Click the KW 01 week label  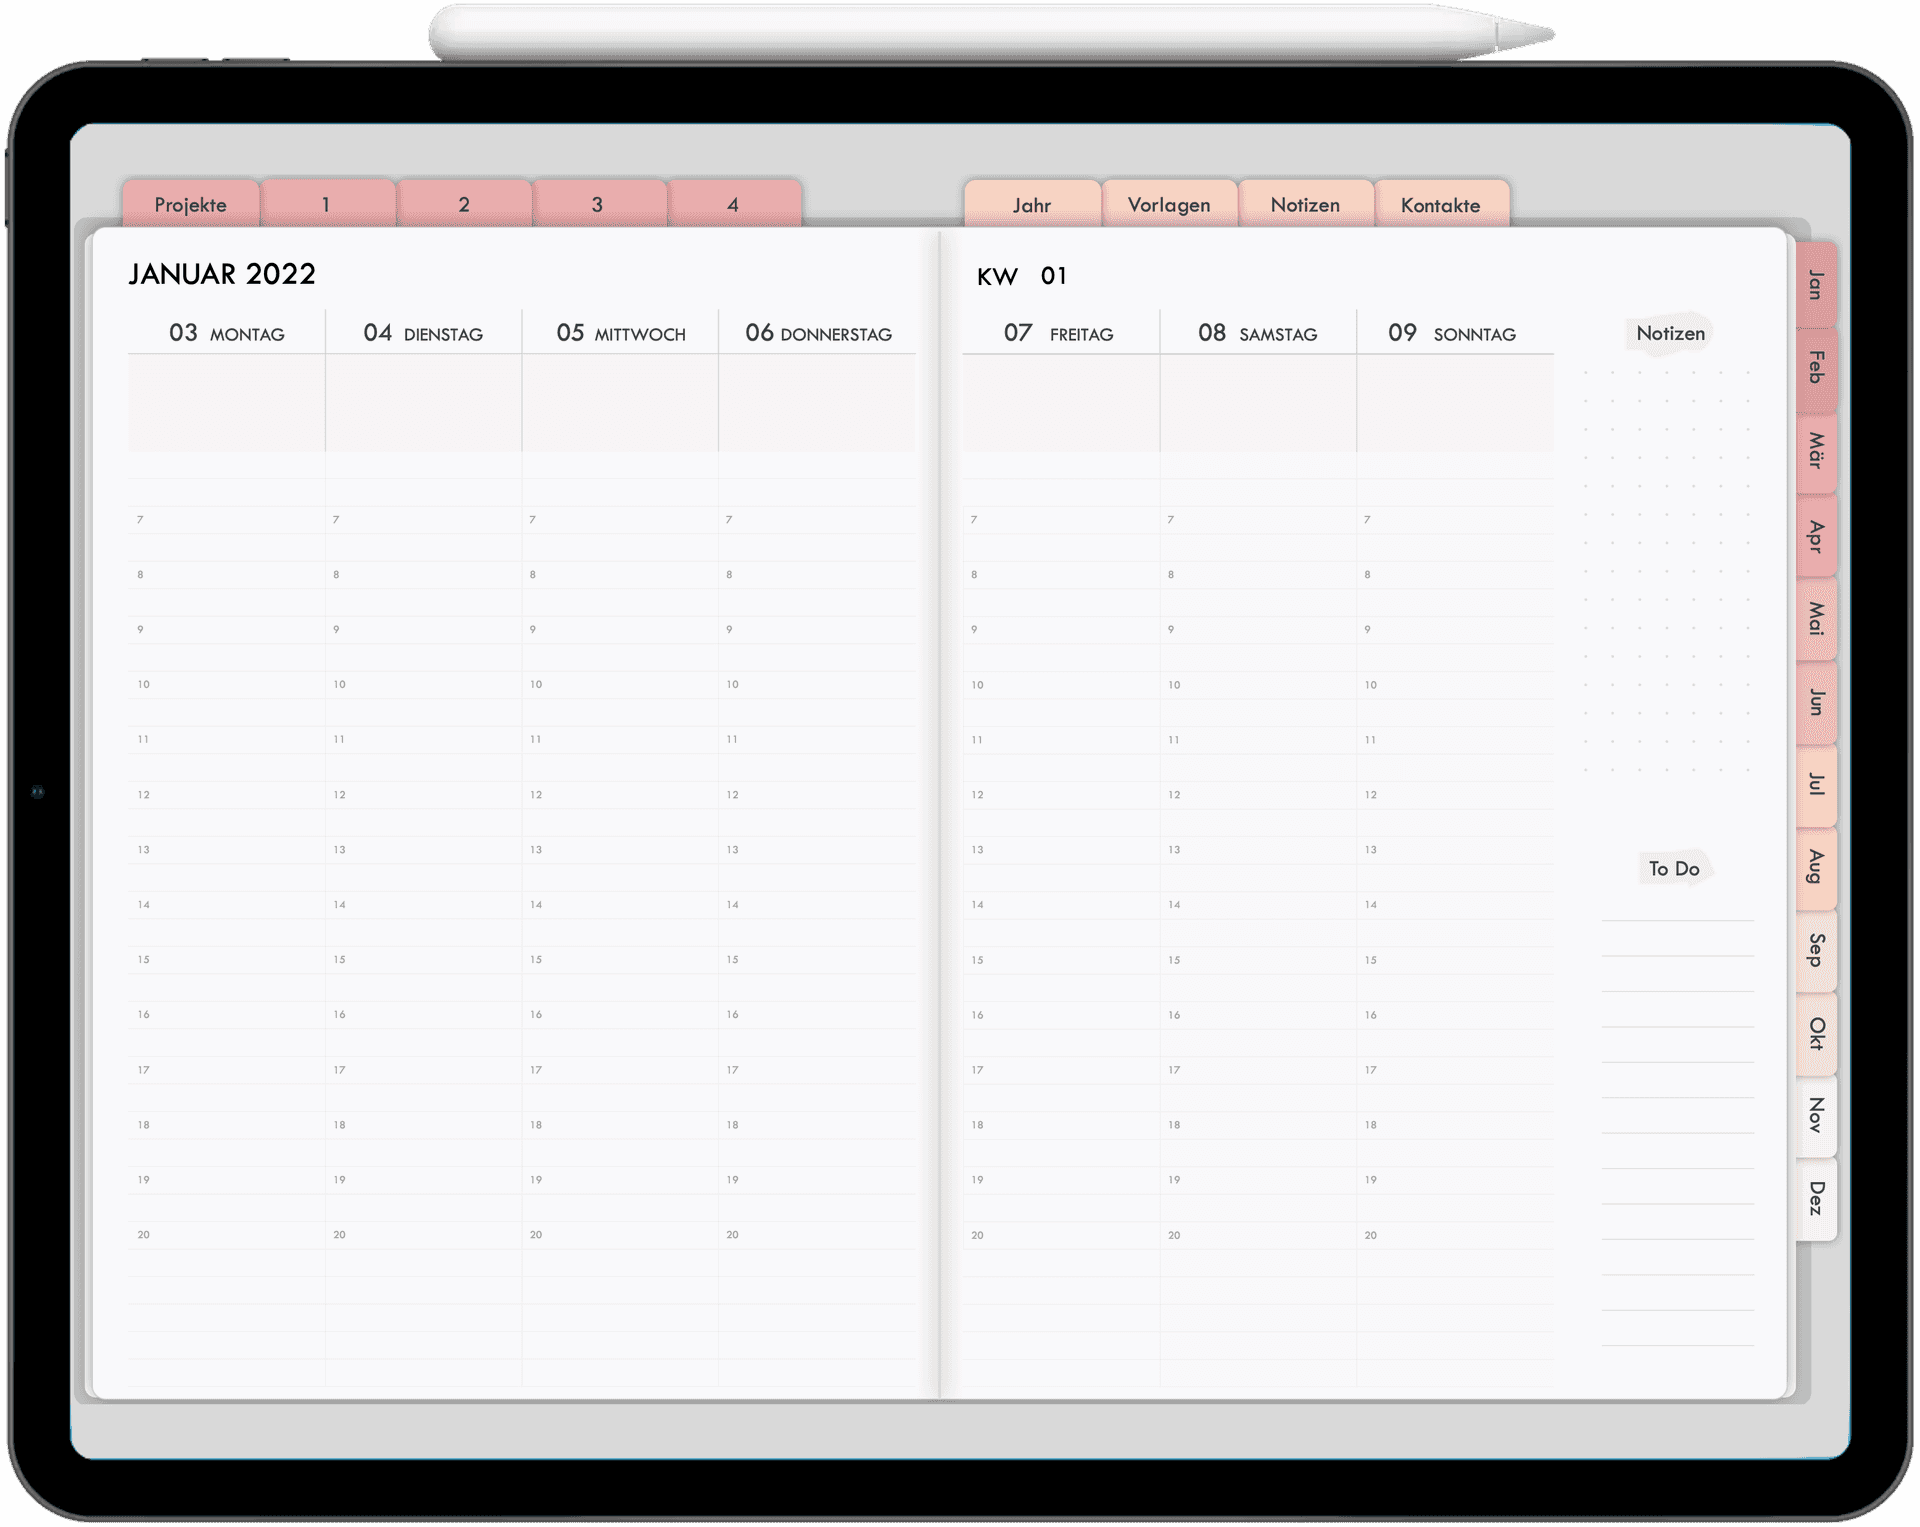pos(1022,276)
